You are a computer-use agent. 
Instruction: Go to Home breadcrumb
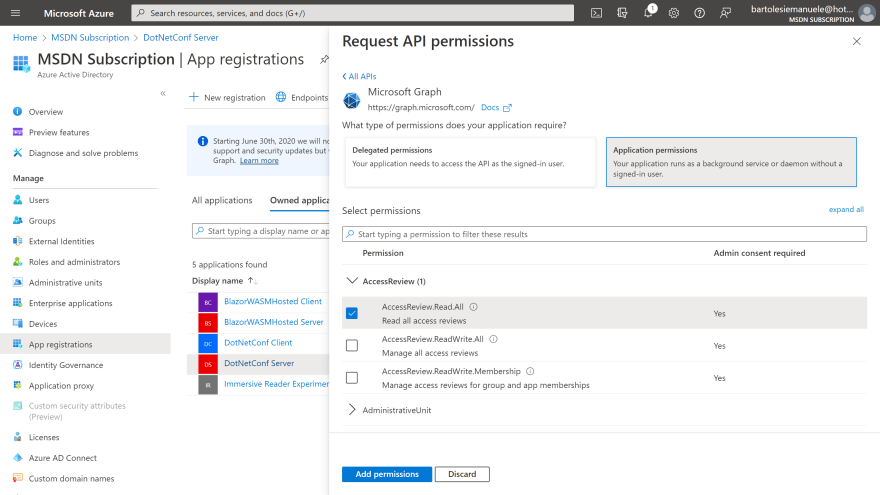[x=25, y=38]
